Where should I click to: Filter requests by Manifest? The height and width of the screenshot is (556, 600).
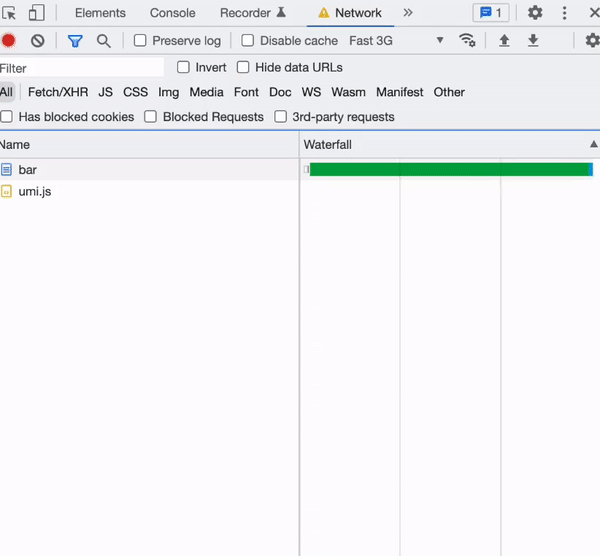[400, 92]
